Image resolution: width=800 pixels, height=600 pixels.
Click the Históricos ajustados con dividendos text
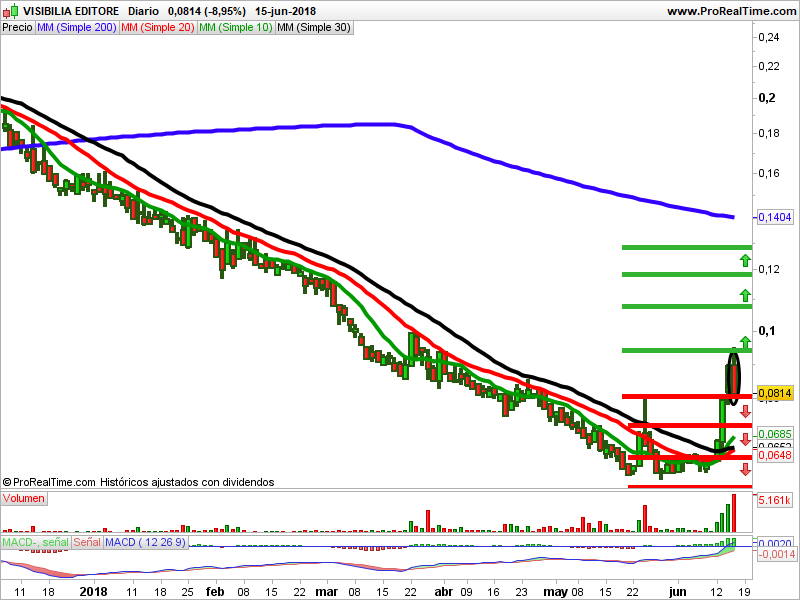187,482
